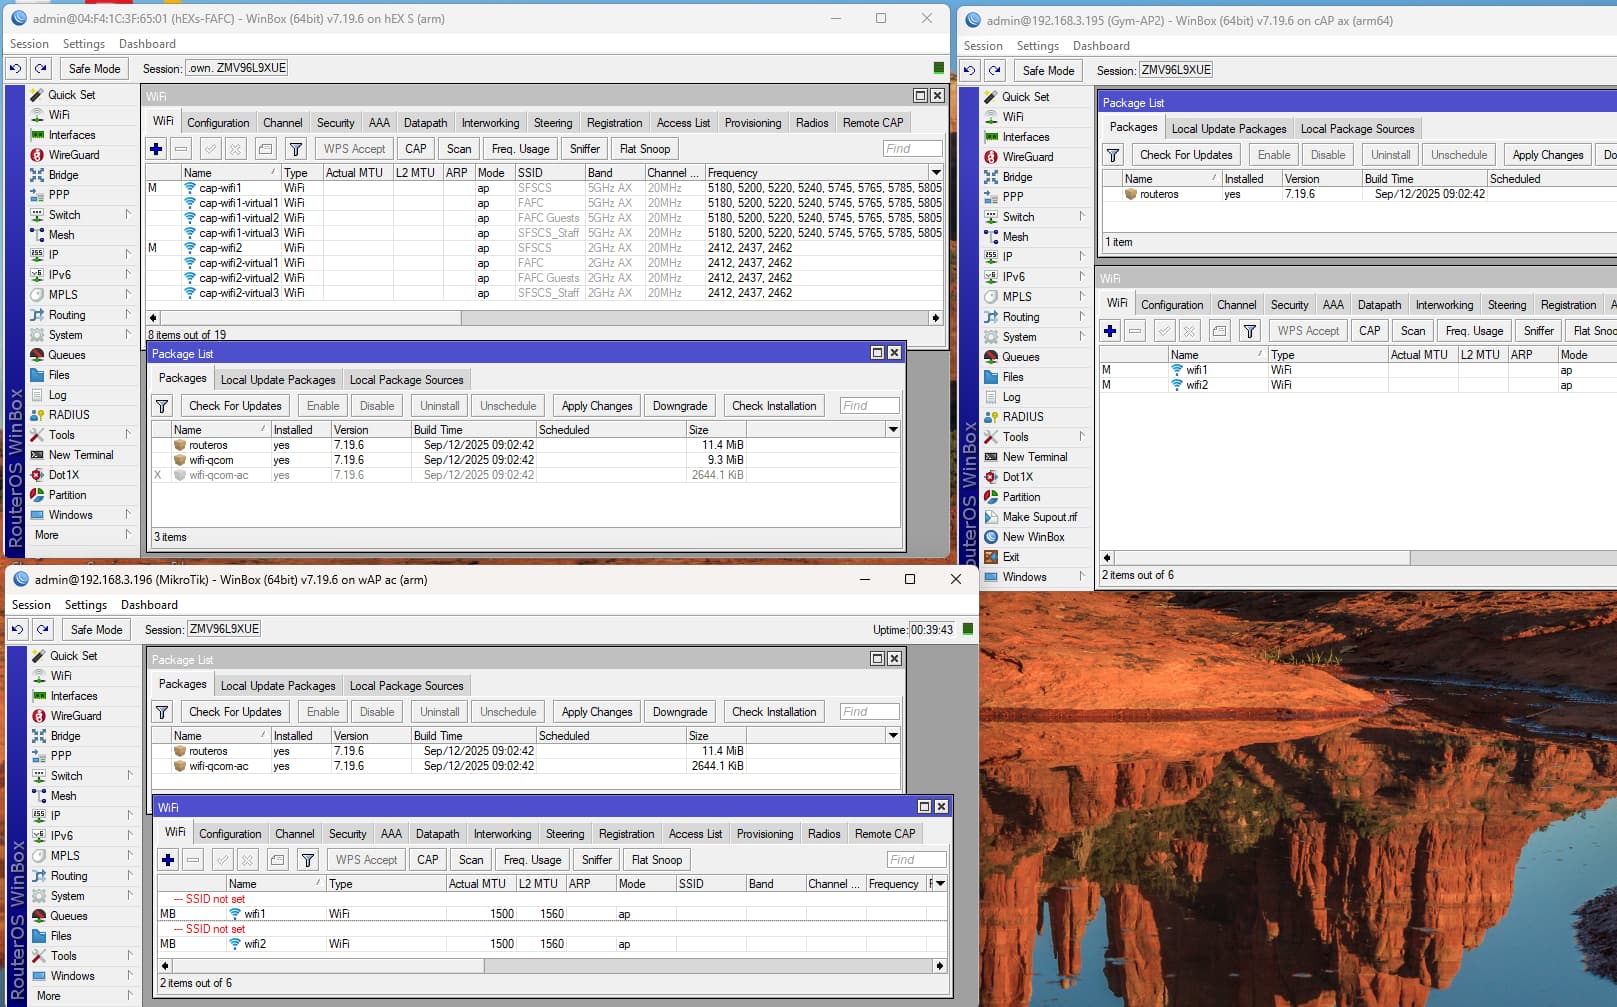Image resolution: width=1617 pixels, height=1007 pixels.
Task: Open RADIUS in the Gym-AP2 sidebar
Action: 1023,417
